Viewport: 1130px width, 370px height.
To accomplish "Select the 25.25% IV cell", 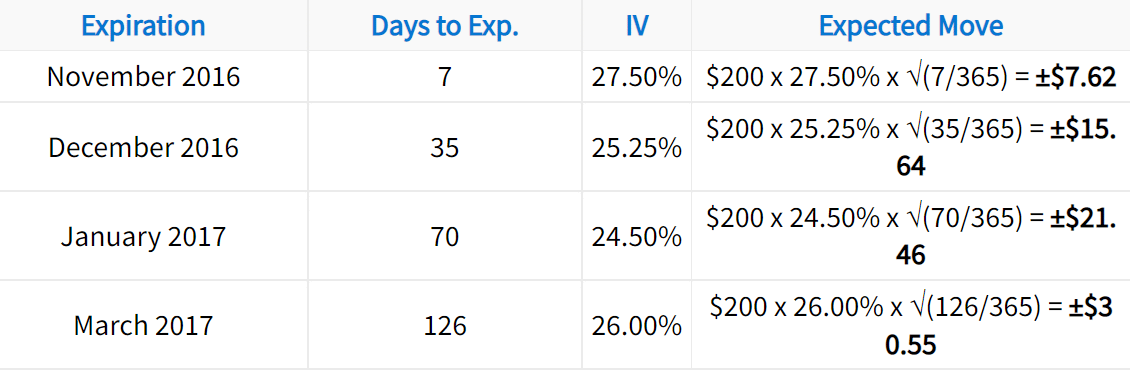I will pyautogui.click(x=636, y=147).
